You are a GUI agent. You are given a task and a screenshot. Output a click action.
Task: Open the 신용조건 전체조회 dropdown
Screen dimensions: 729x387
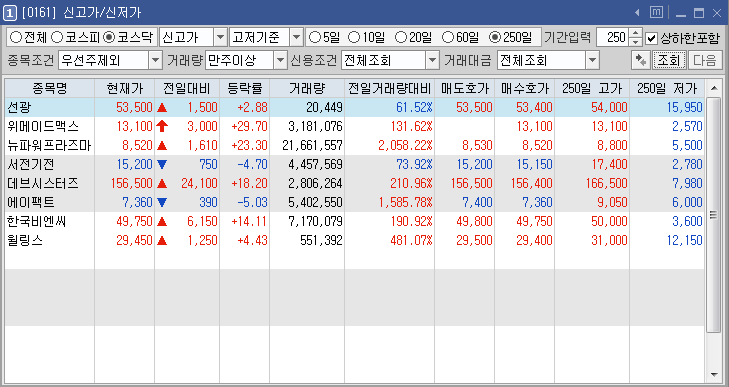pos(432,60)
